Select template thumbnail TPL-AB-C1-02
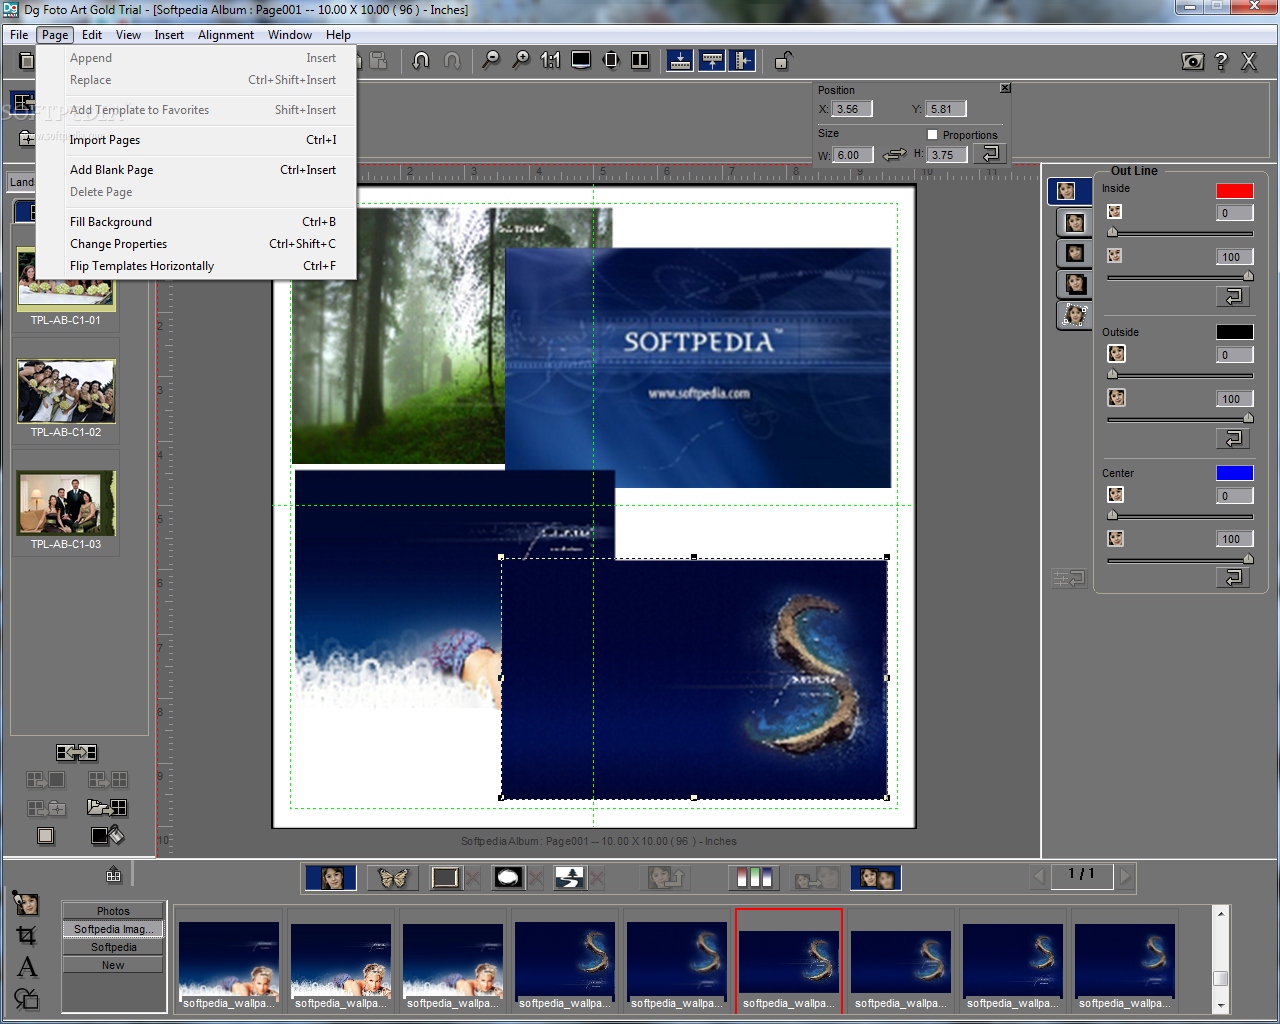 [x=66, y=391]
